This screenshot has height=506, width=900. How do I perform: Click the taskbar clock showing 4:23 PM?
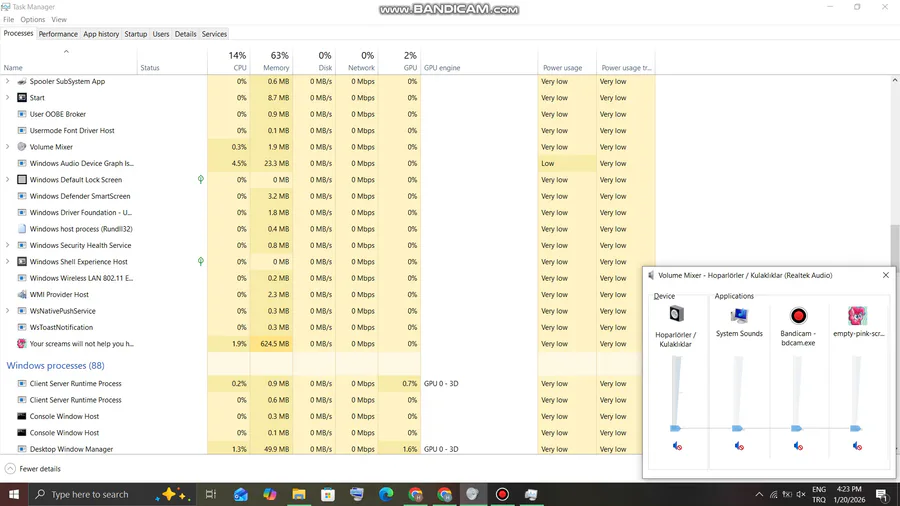tap(849, 495)
